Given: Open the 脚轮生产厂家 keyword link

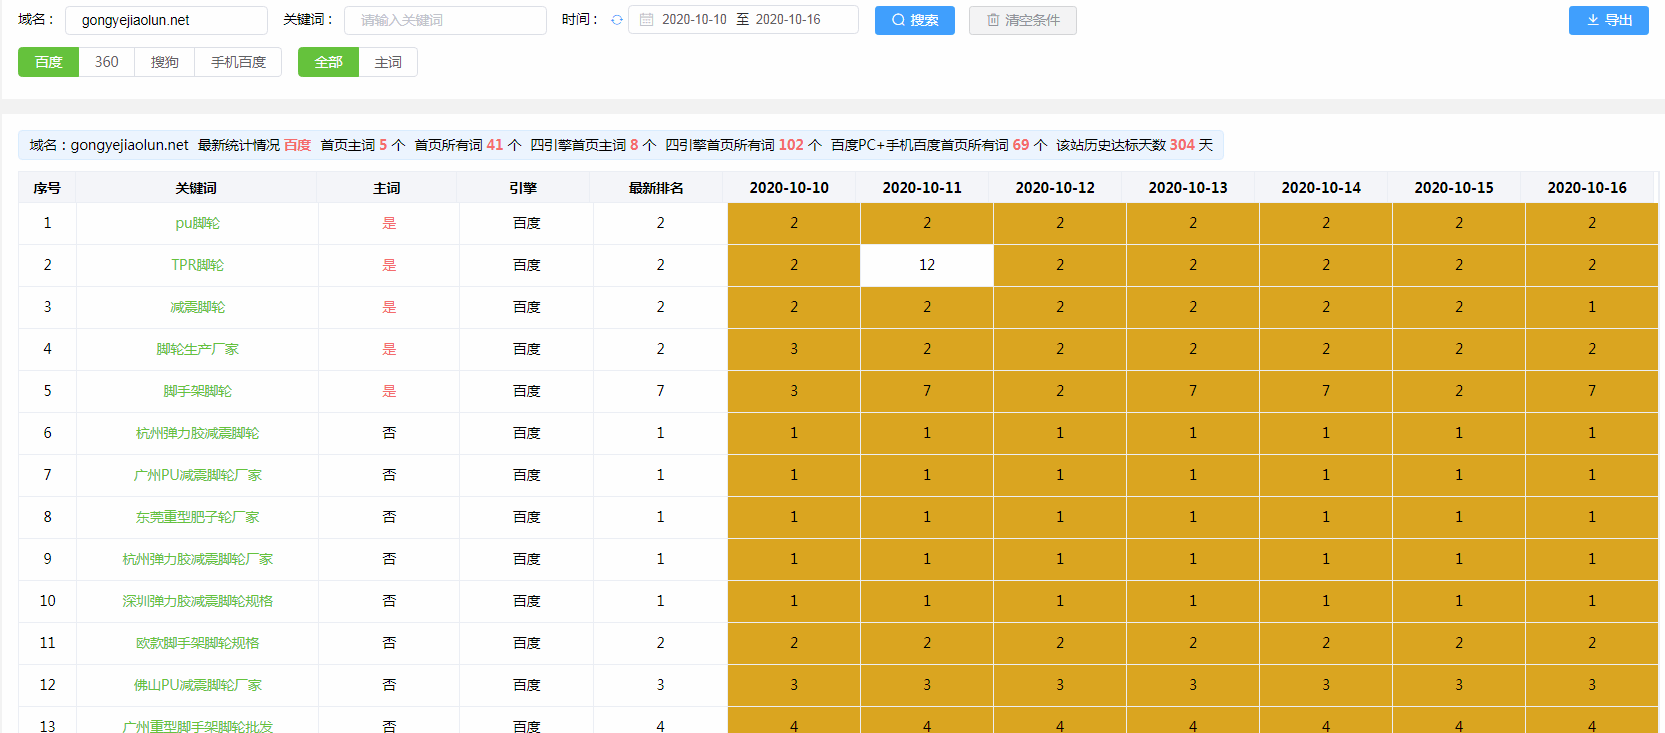Looking at the screenshot, I should (x=197, y=349).
